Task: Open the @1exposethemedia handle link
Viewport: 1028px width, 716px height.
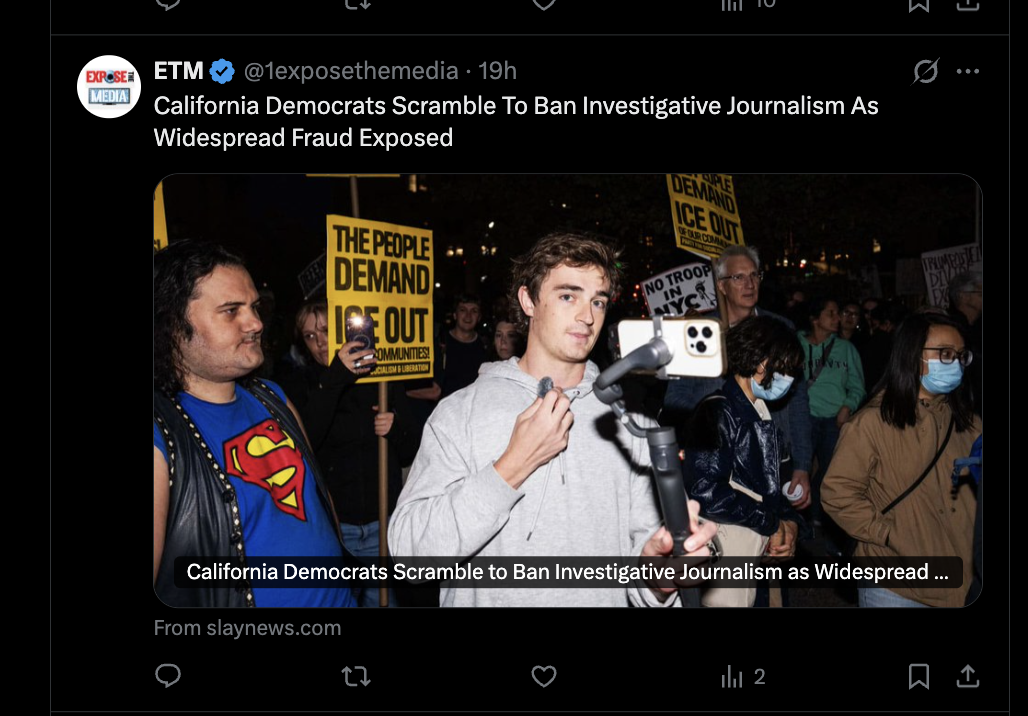Action: click(351, 71)
